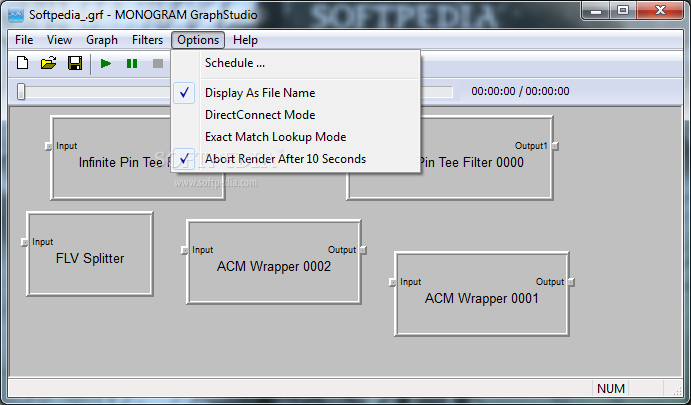
Task: Close the open Options menu
Action: (198, 40)
